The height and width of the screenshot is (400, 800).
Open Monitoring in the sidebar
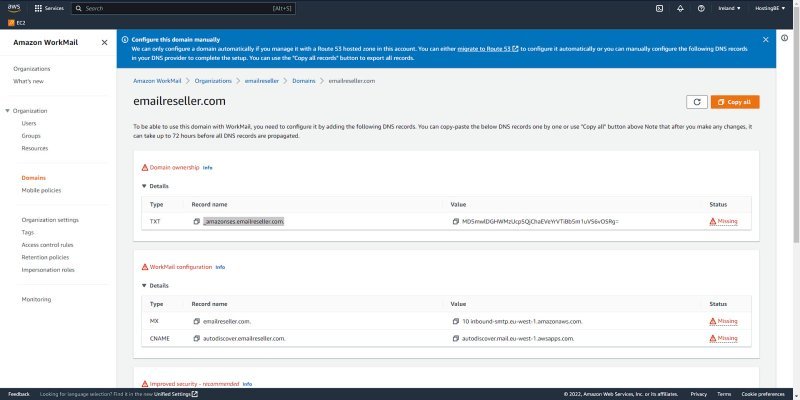(36, 299)
